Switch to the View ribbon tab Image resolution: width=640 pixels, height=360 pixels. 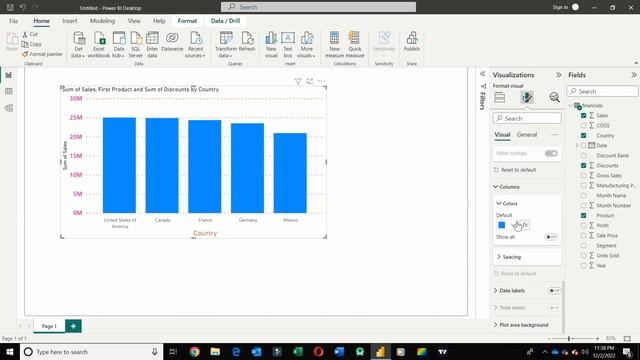134,21
